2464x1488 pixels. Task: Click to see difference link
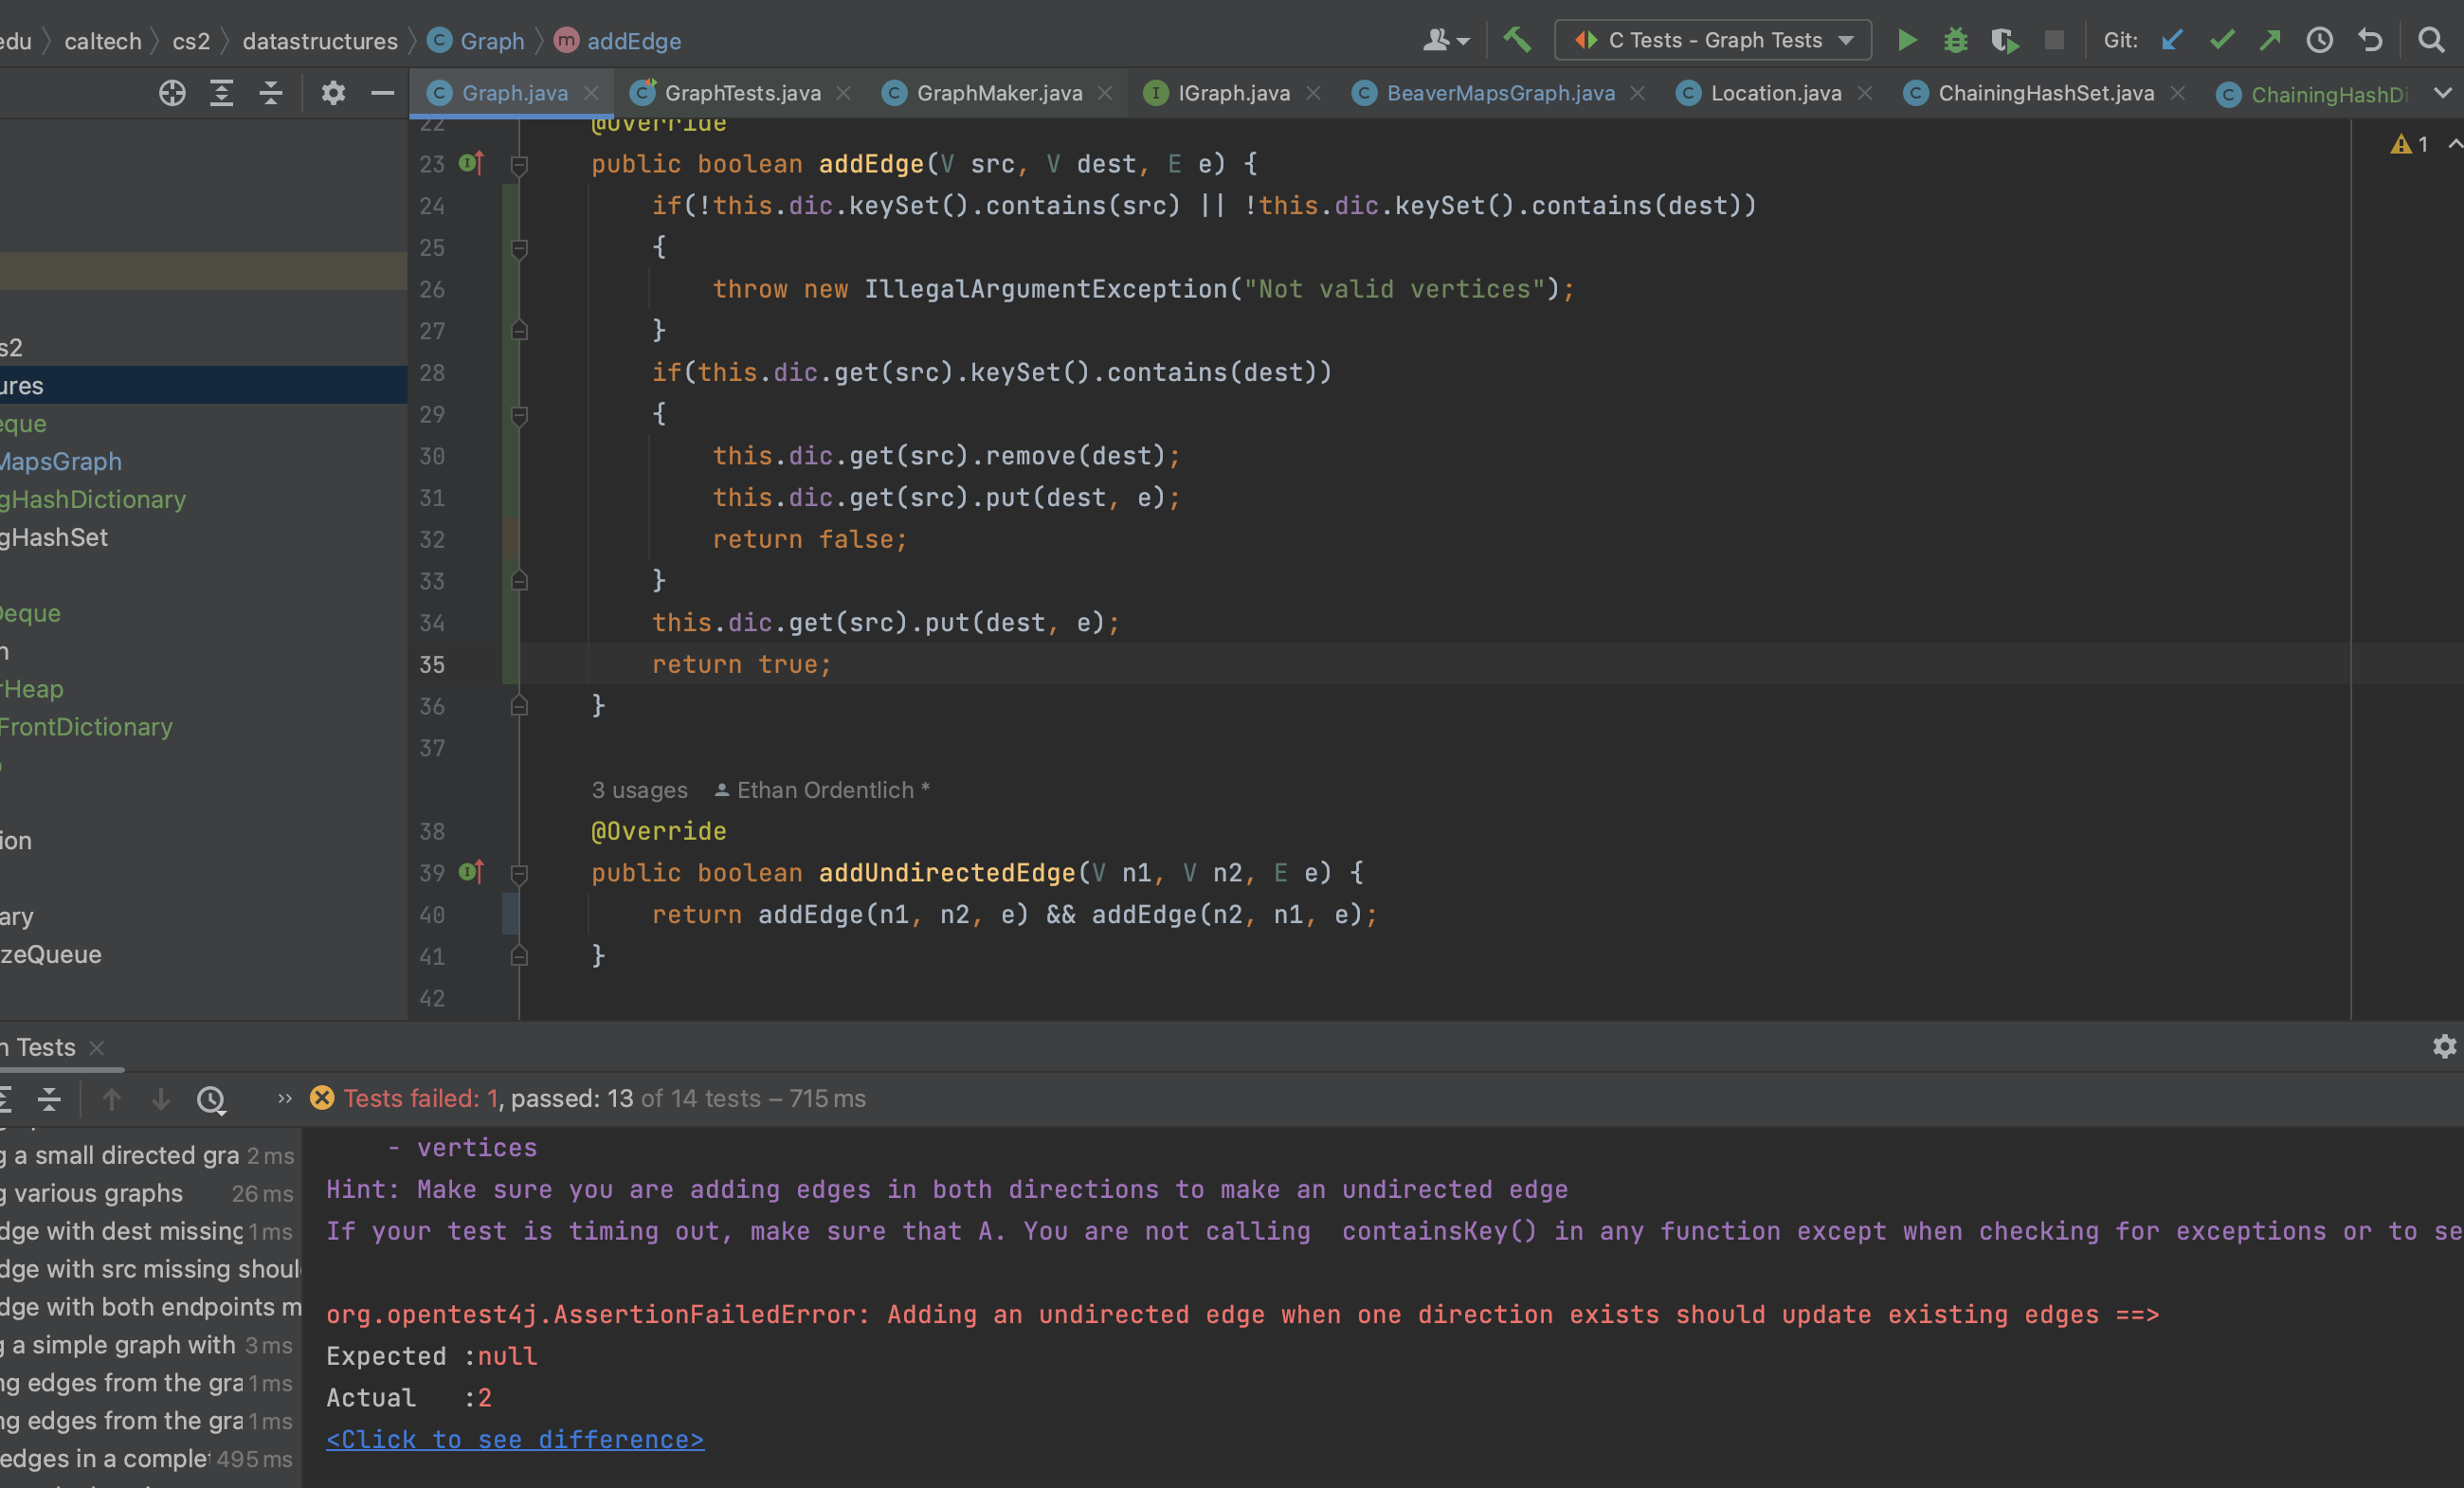(515, 1439)
